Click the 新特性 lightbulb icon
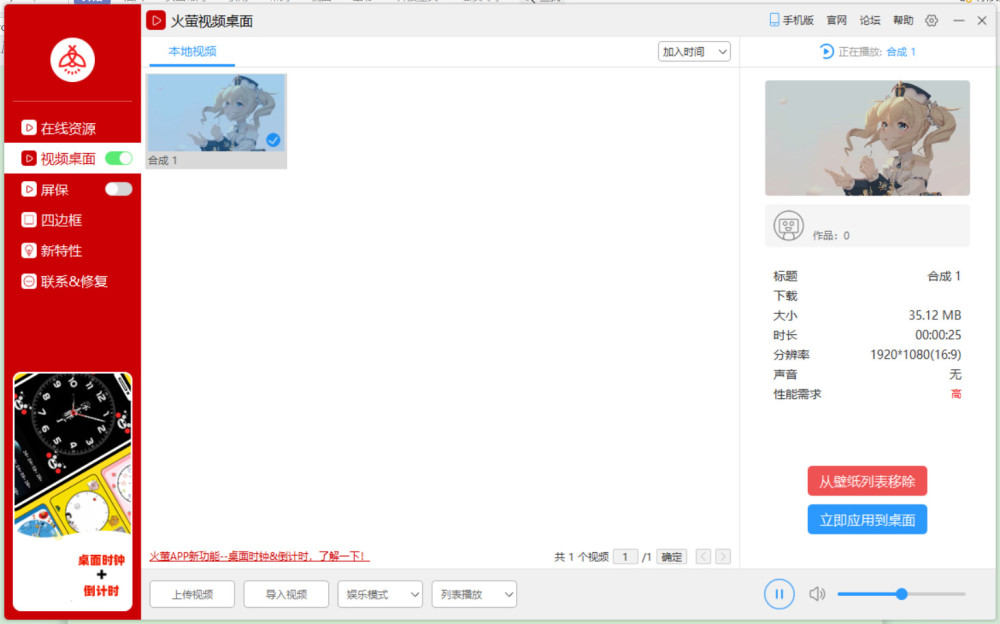 tap(29, 250)
